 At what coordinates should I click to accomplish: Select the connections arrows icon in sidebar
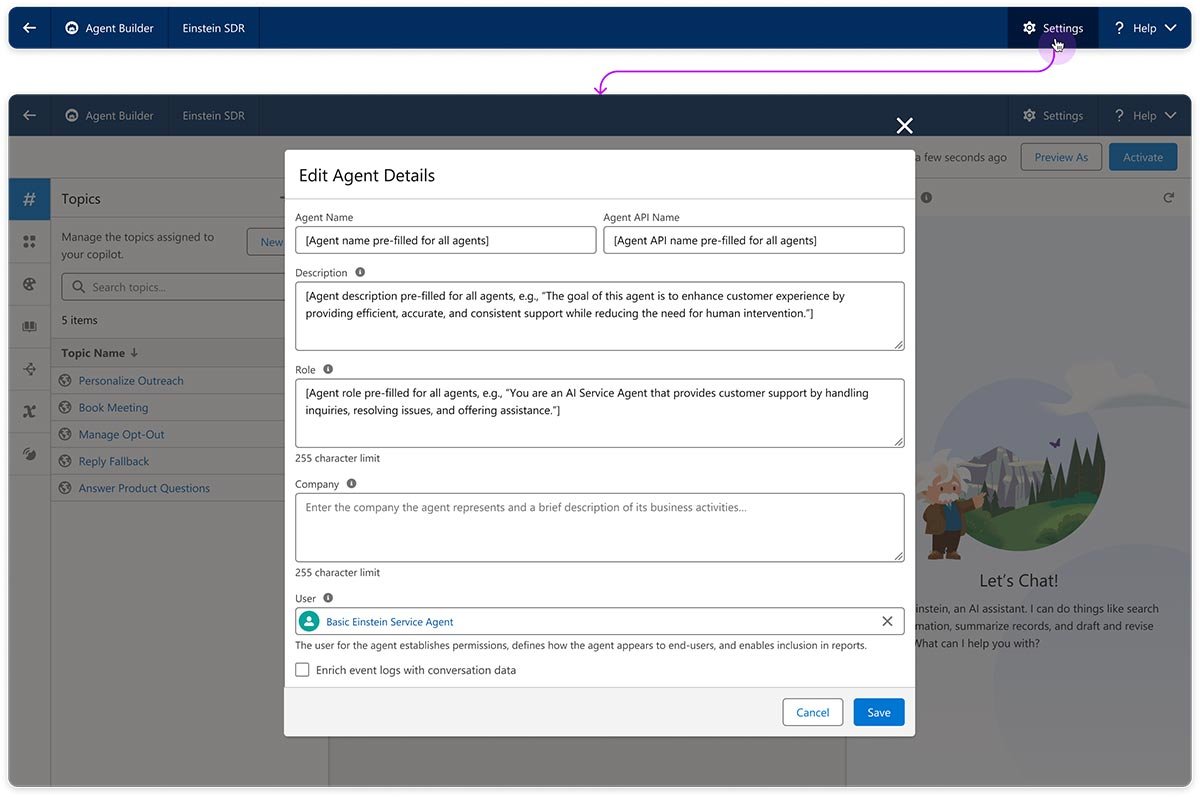(x=29, y=368)
